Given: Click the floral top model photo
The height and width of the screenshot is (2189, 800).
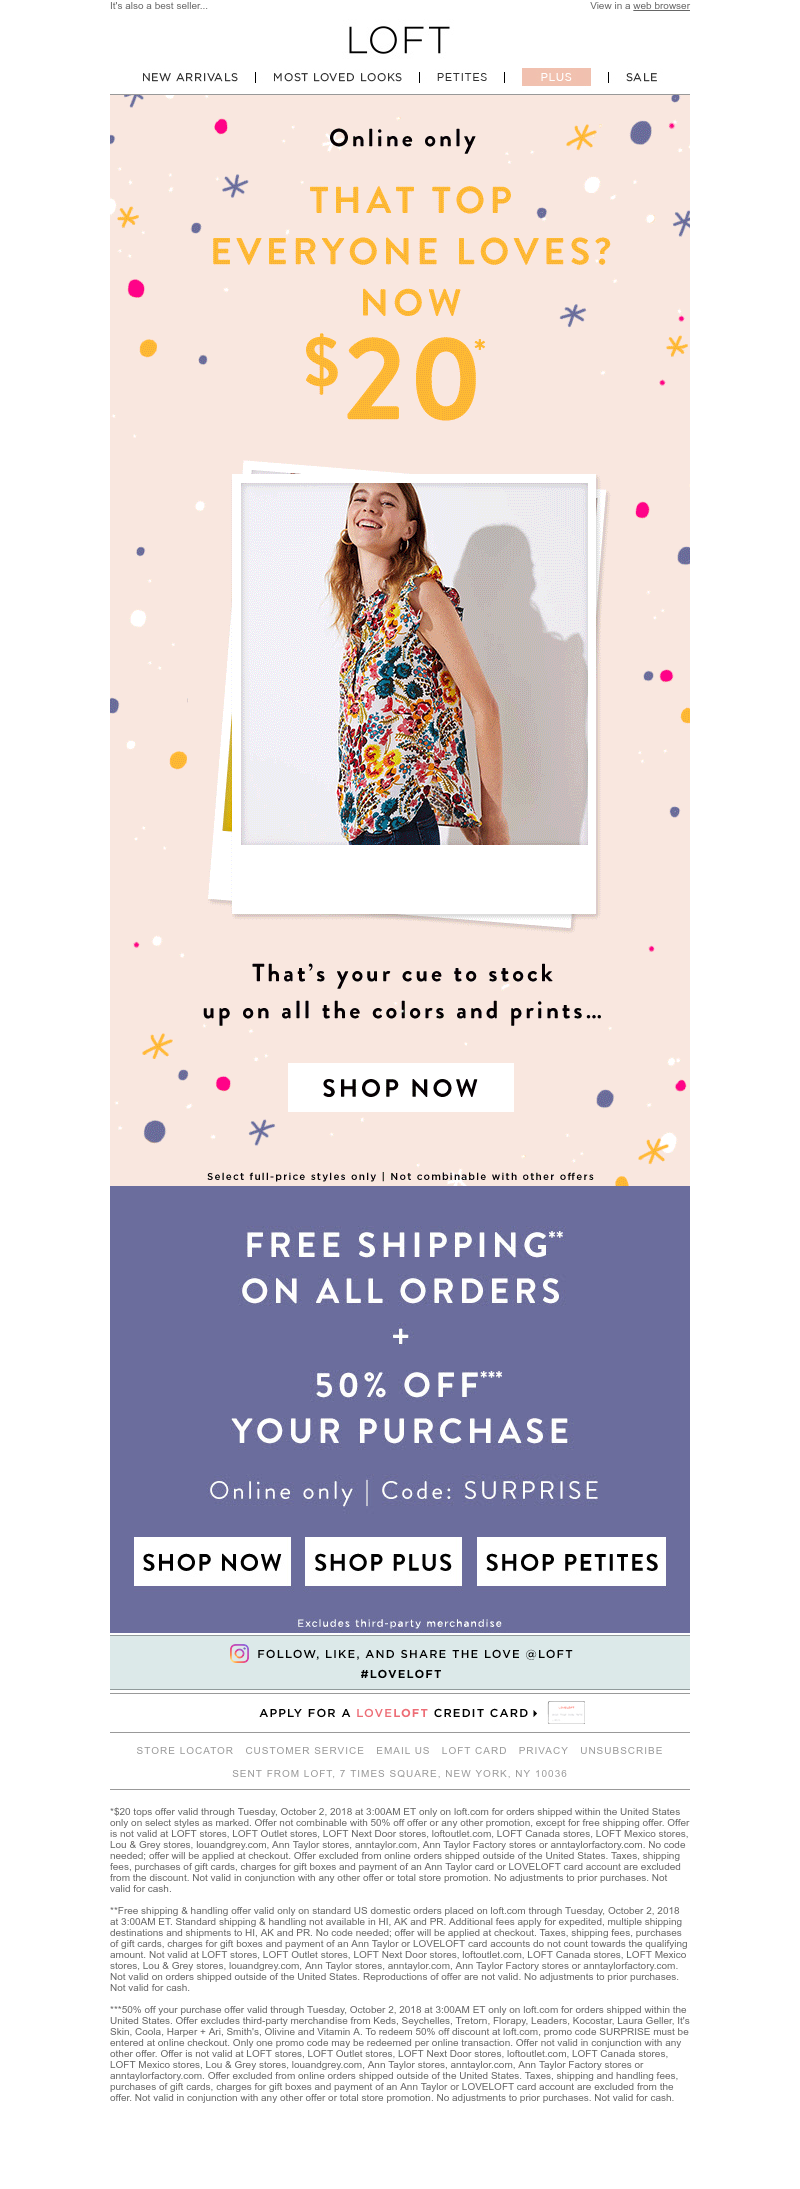Looking at the screenshot, I should click(414, 664).
